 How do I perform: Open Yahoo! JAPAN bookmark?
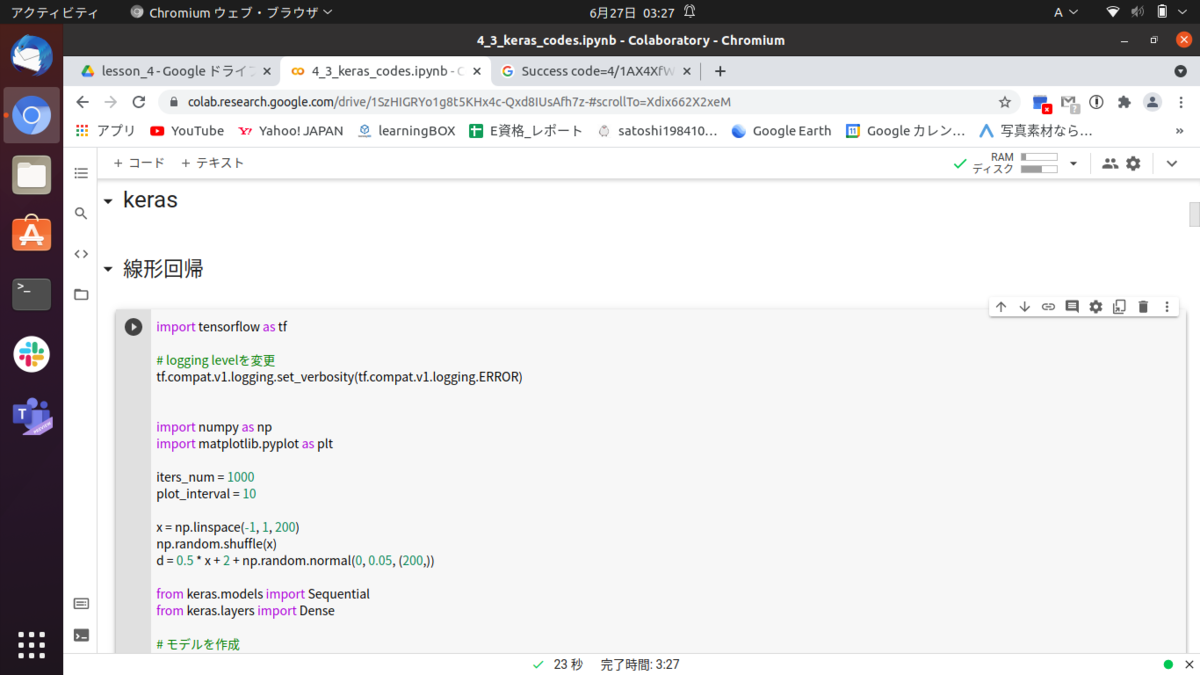pyautogui.click(x=290, y=131)
